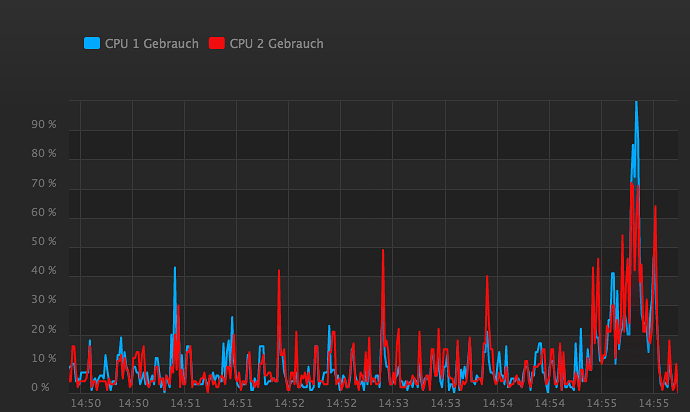Image resolution: width=690 pixels, height=412 pixels.
Task: Click the 30 % y-axis label
Action: 44,300
